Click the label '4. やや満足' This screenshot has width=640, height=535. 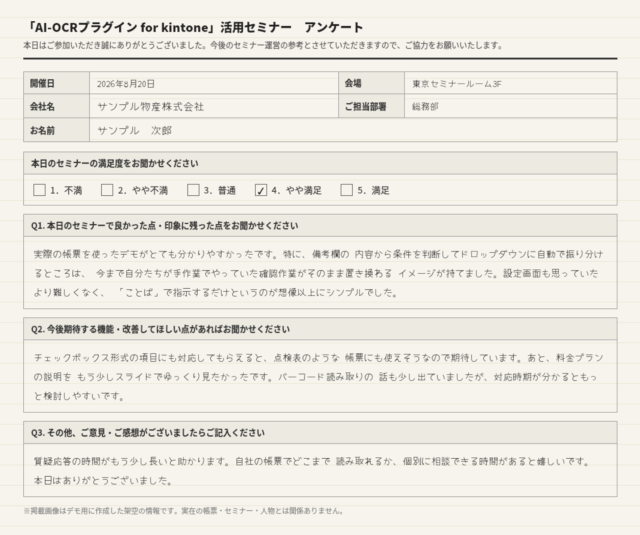[297, 191]
